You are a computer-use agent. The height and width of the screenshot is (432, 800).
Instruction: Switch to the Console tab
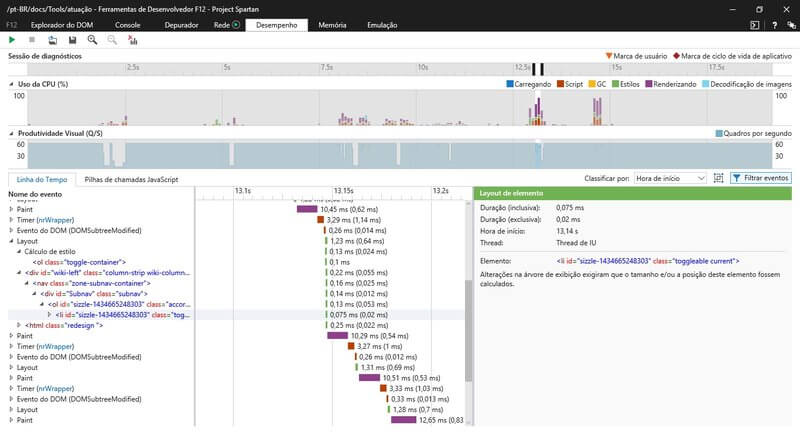point(128,25)
